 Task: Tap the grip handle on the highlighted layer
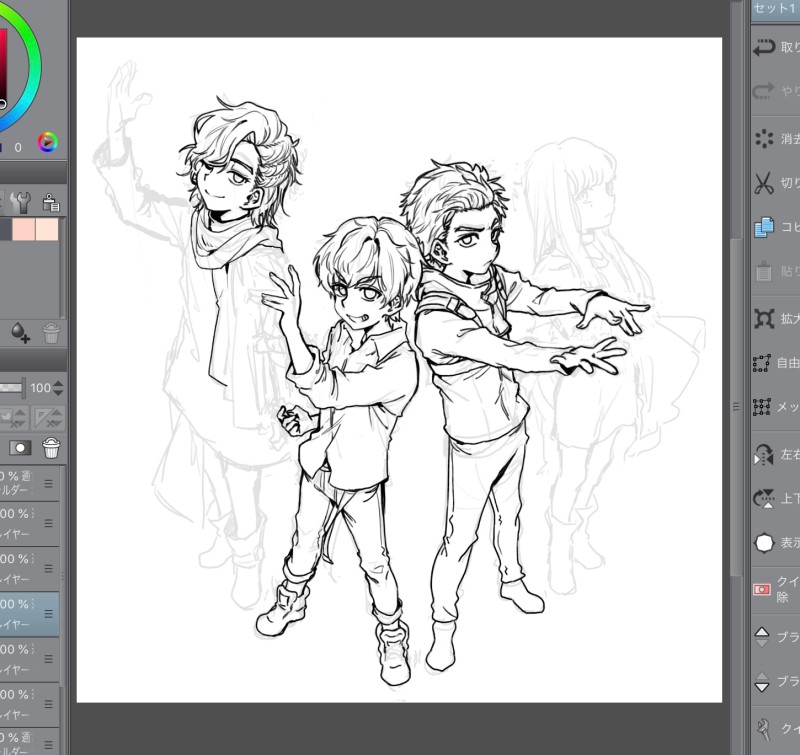click(x=48, y=614)
